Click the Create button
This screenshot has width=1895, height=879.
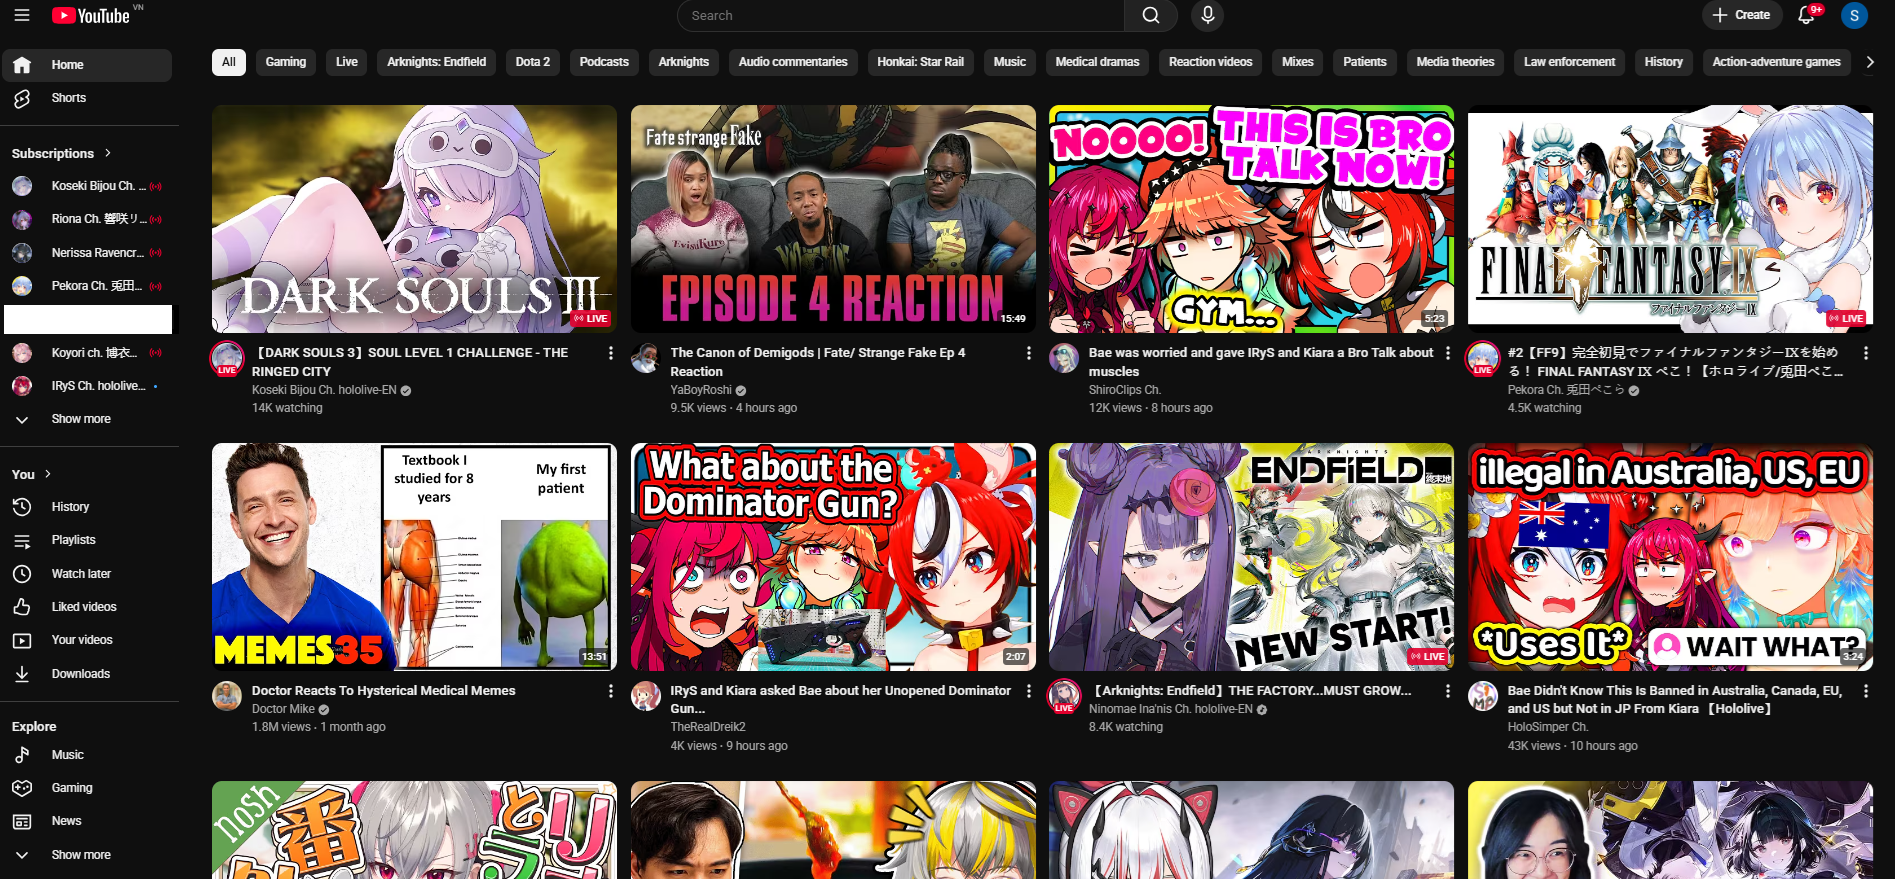point(1742,15)
